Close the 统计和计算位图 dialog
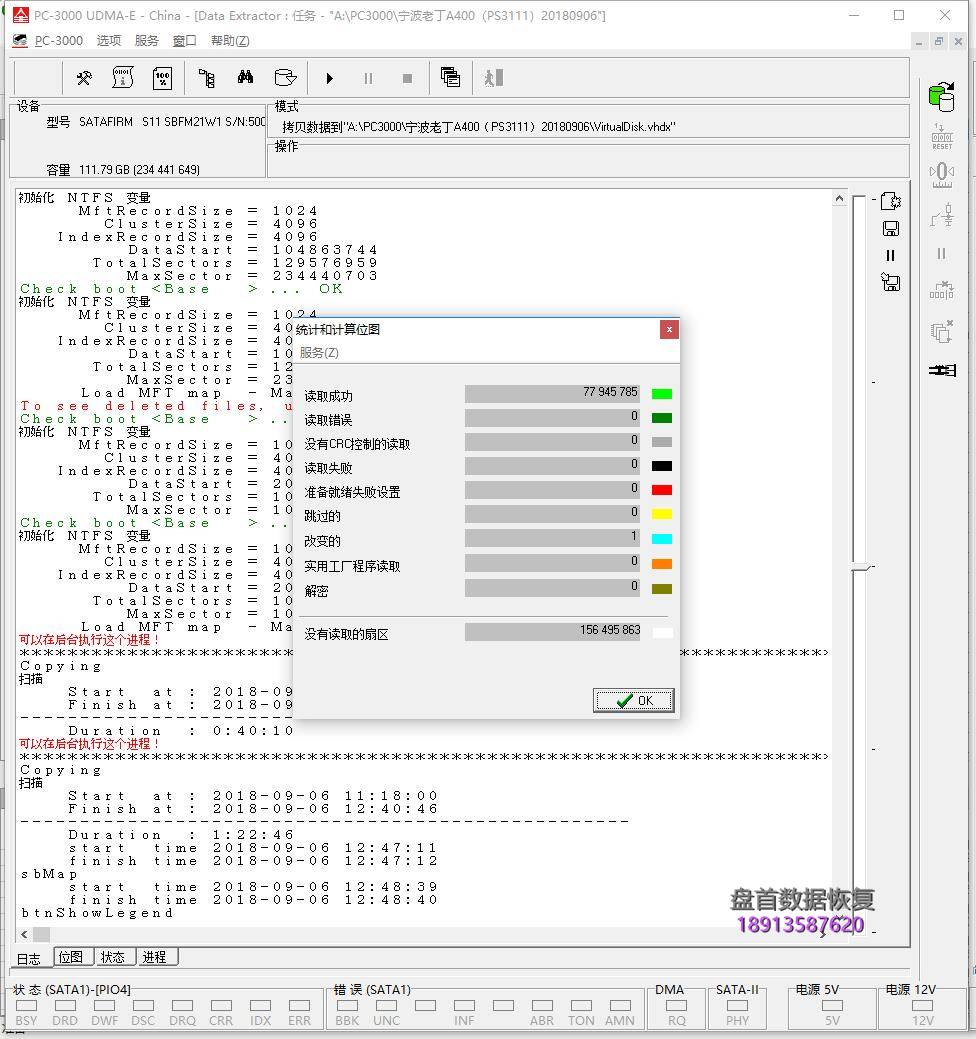 tap(669, 329)
